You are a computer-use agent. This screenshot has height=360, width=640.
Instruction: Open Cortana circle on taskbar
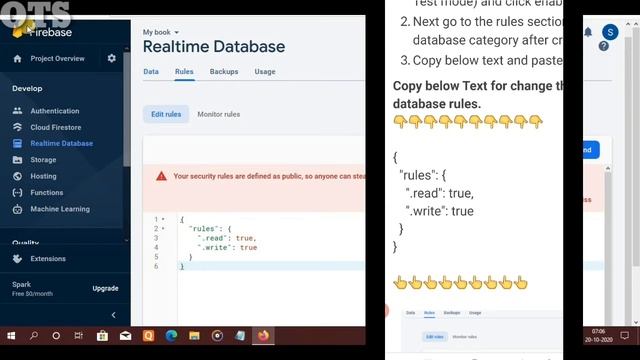[56, 336]
